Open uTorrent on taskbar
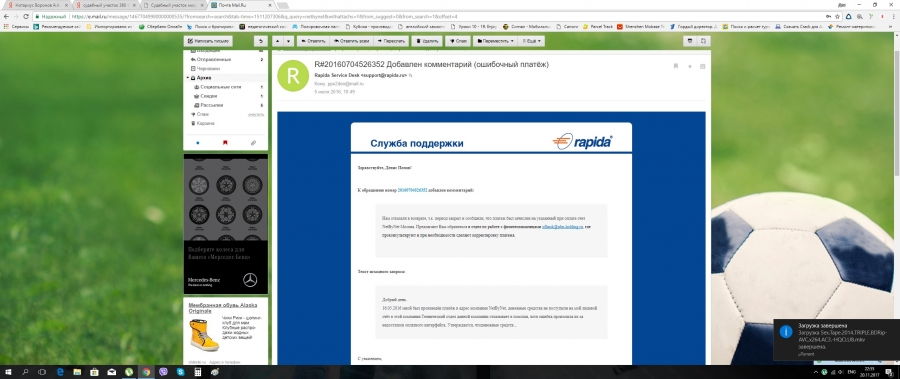The image size is (900, 379). [129, 372]
